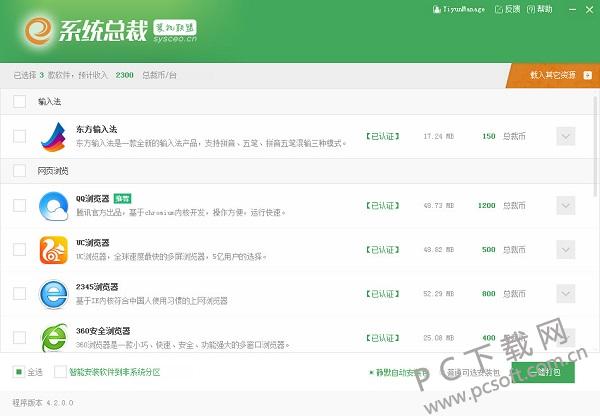Click the 东方输入法 title text
This screenshot has width=600, height=416.
click(x=96, y=129)
